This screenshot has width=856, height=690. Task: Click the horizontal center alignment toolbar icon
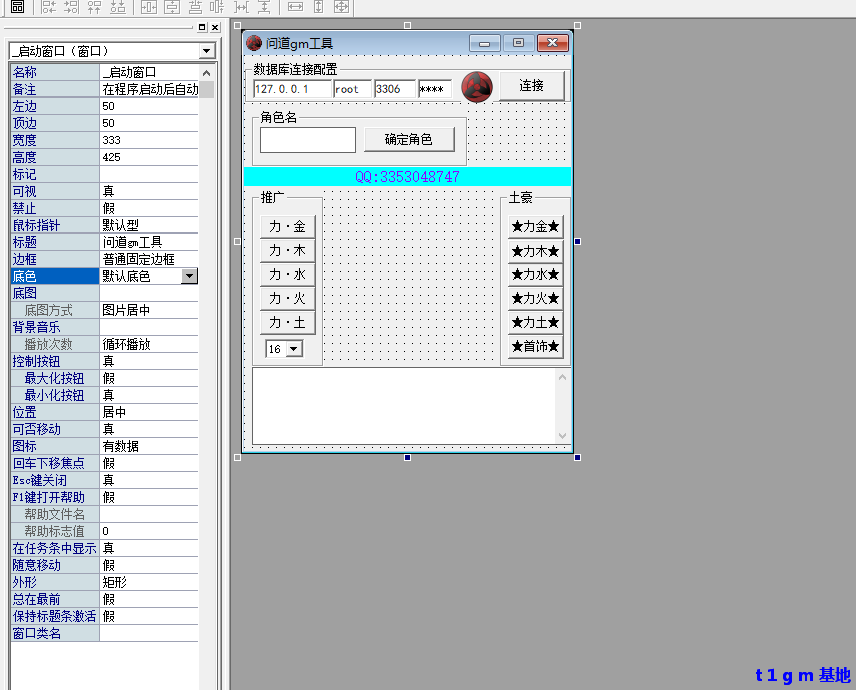point(147,8)
